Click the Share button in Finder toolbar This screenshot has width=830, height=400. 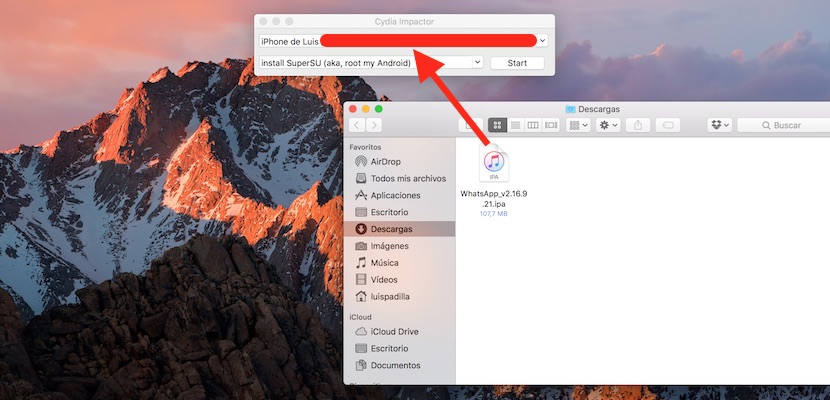638,125
